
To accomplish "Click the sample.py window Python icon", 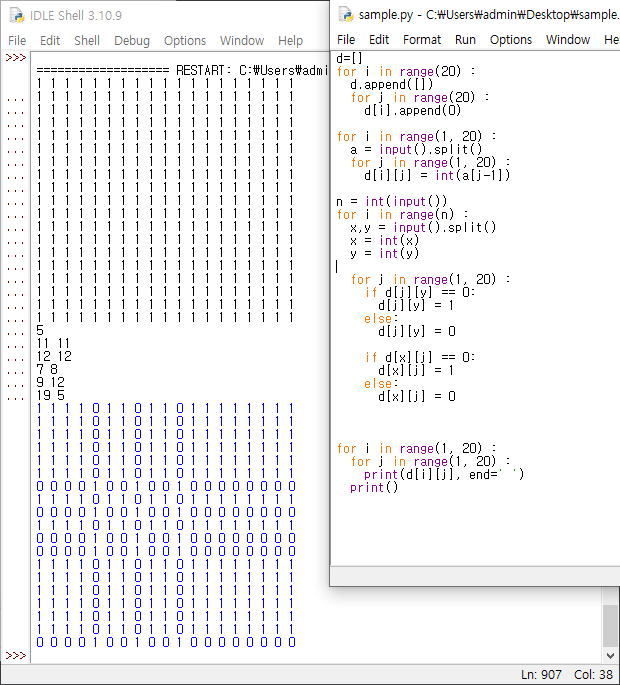I will (346, 14).
